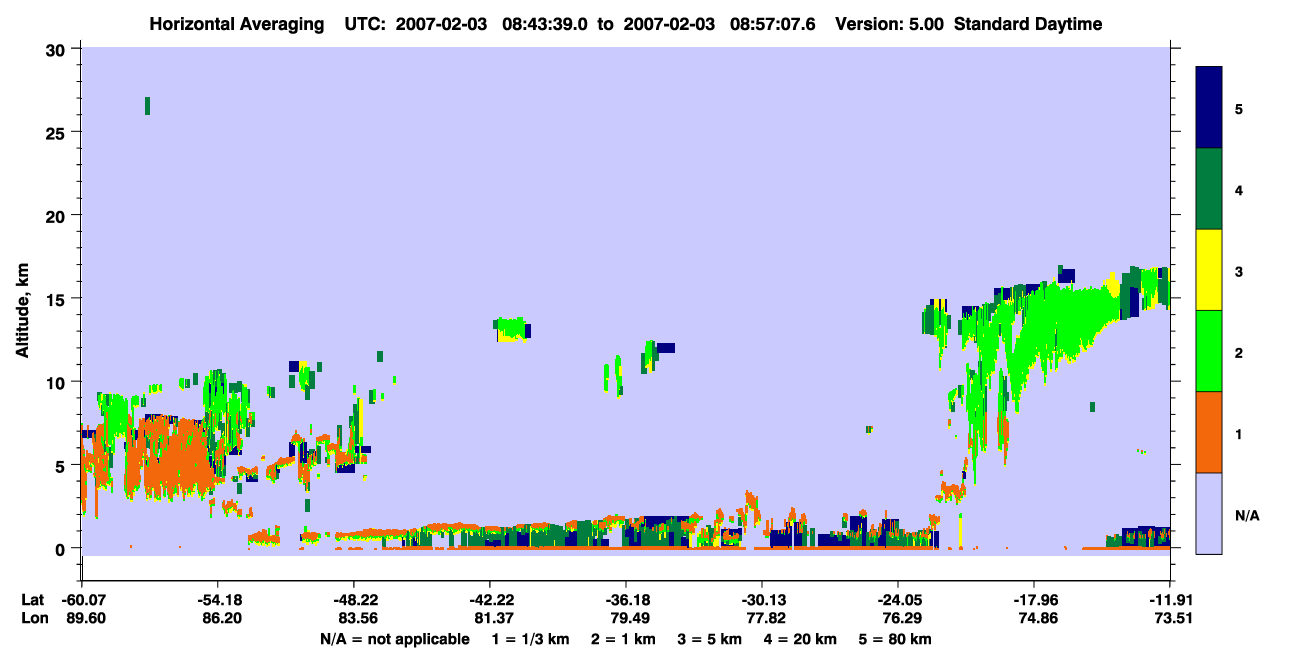Click the '5 = 80 km' legend text

pyautogui.click(x=895, y=639)
